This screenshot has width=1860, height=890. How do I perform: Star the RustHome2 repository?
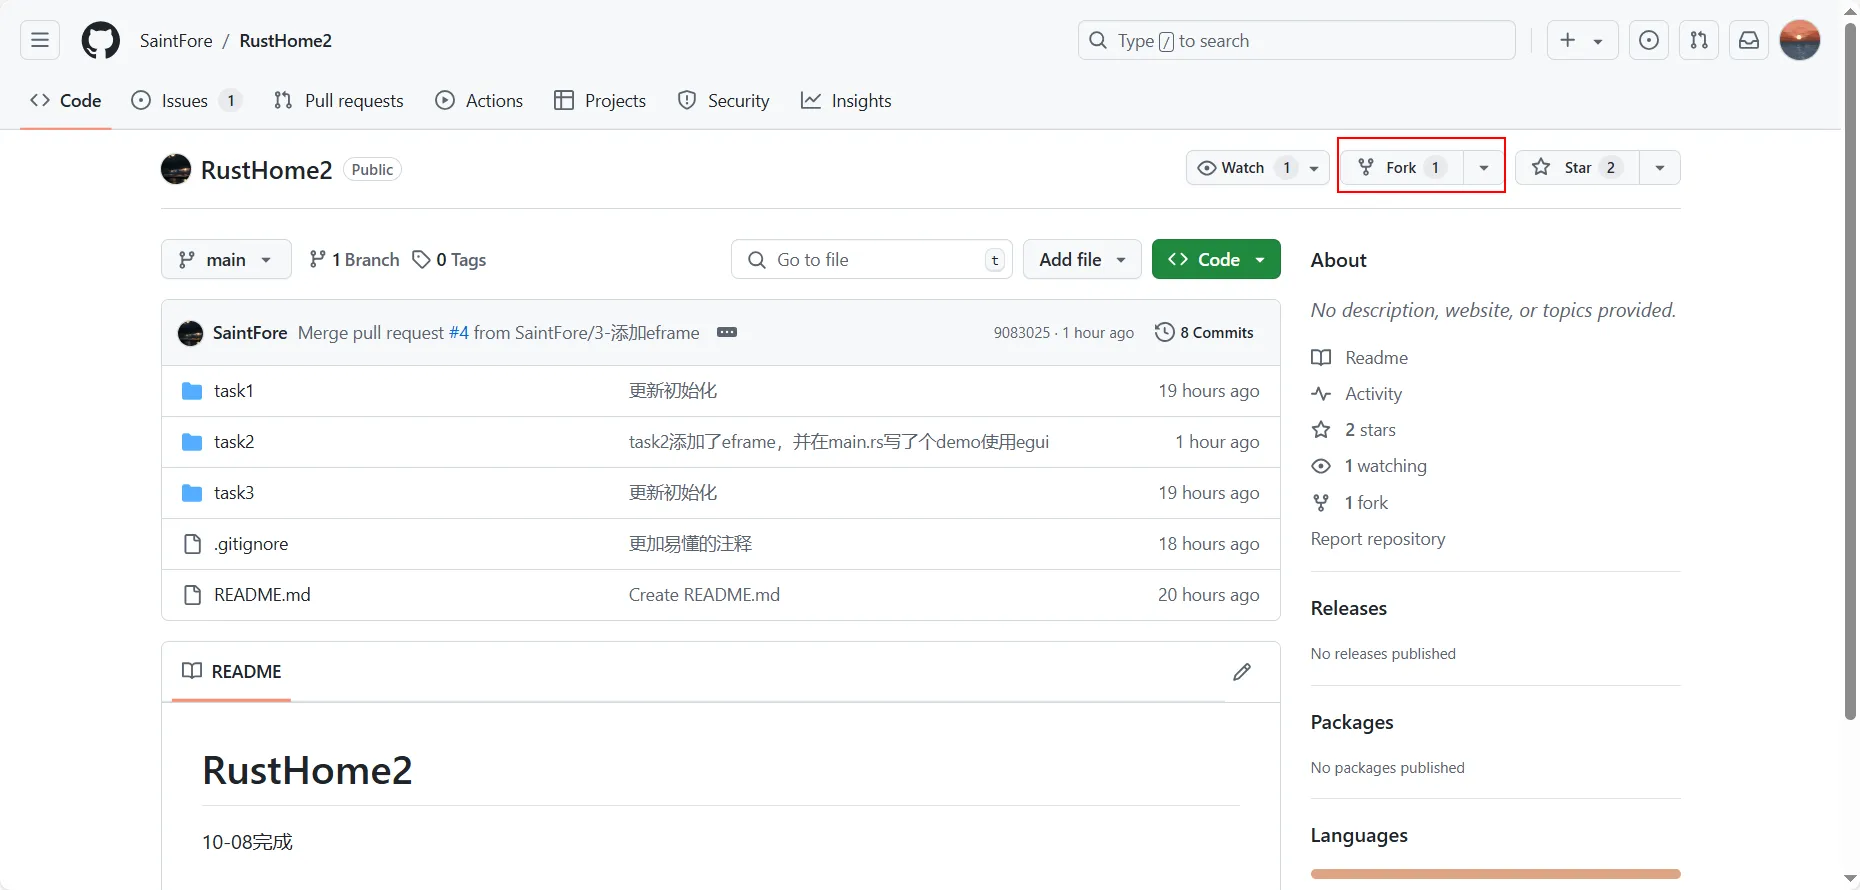tap(1577, 168)
